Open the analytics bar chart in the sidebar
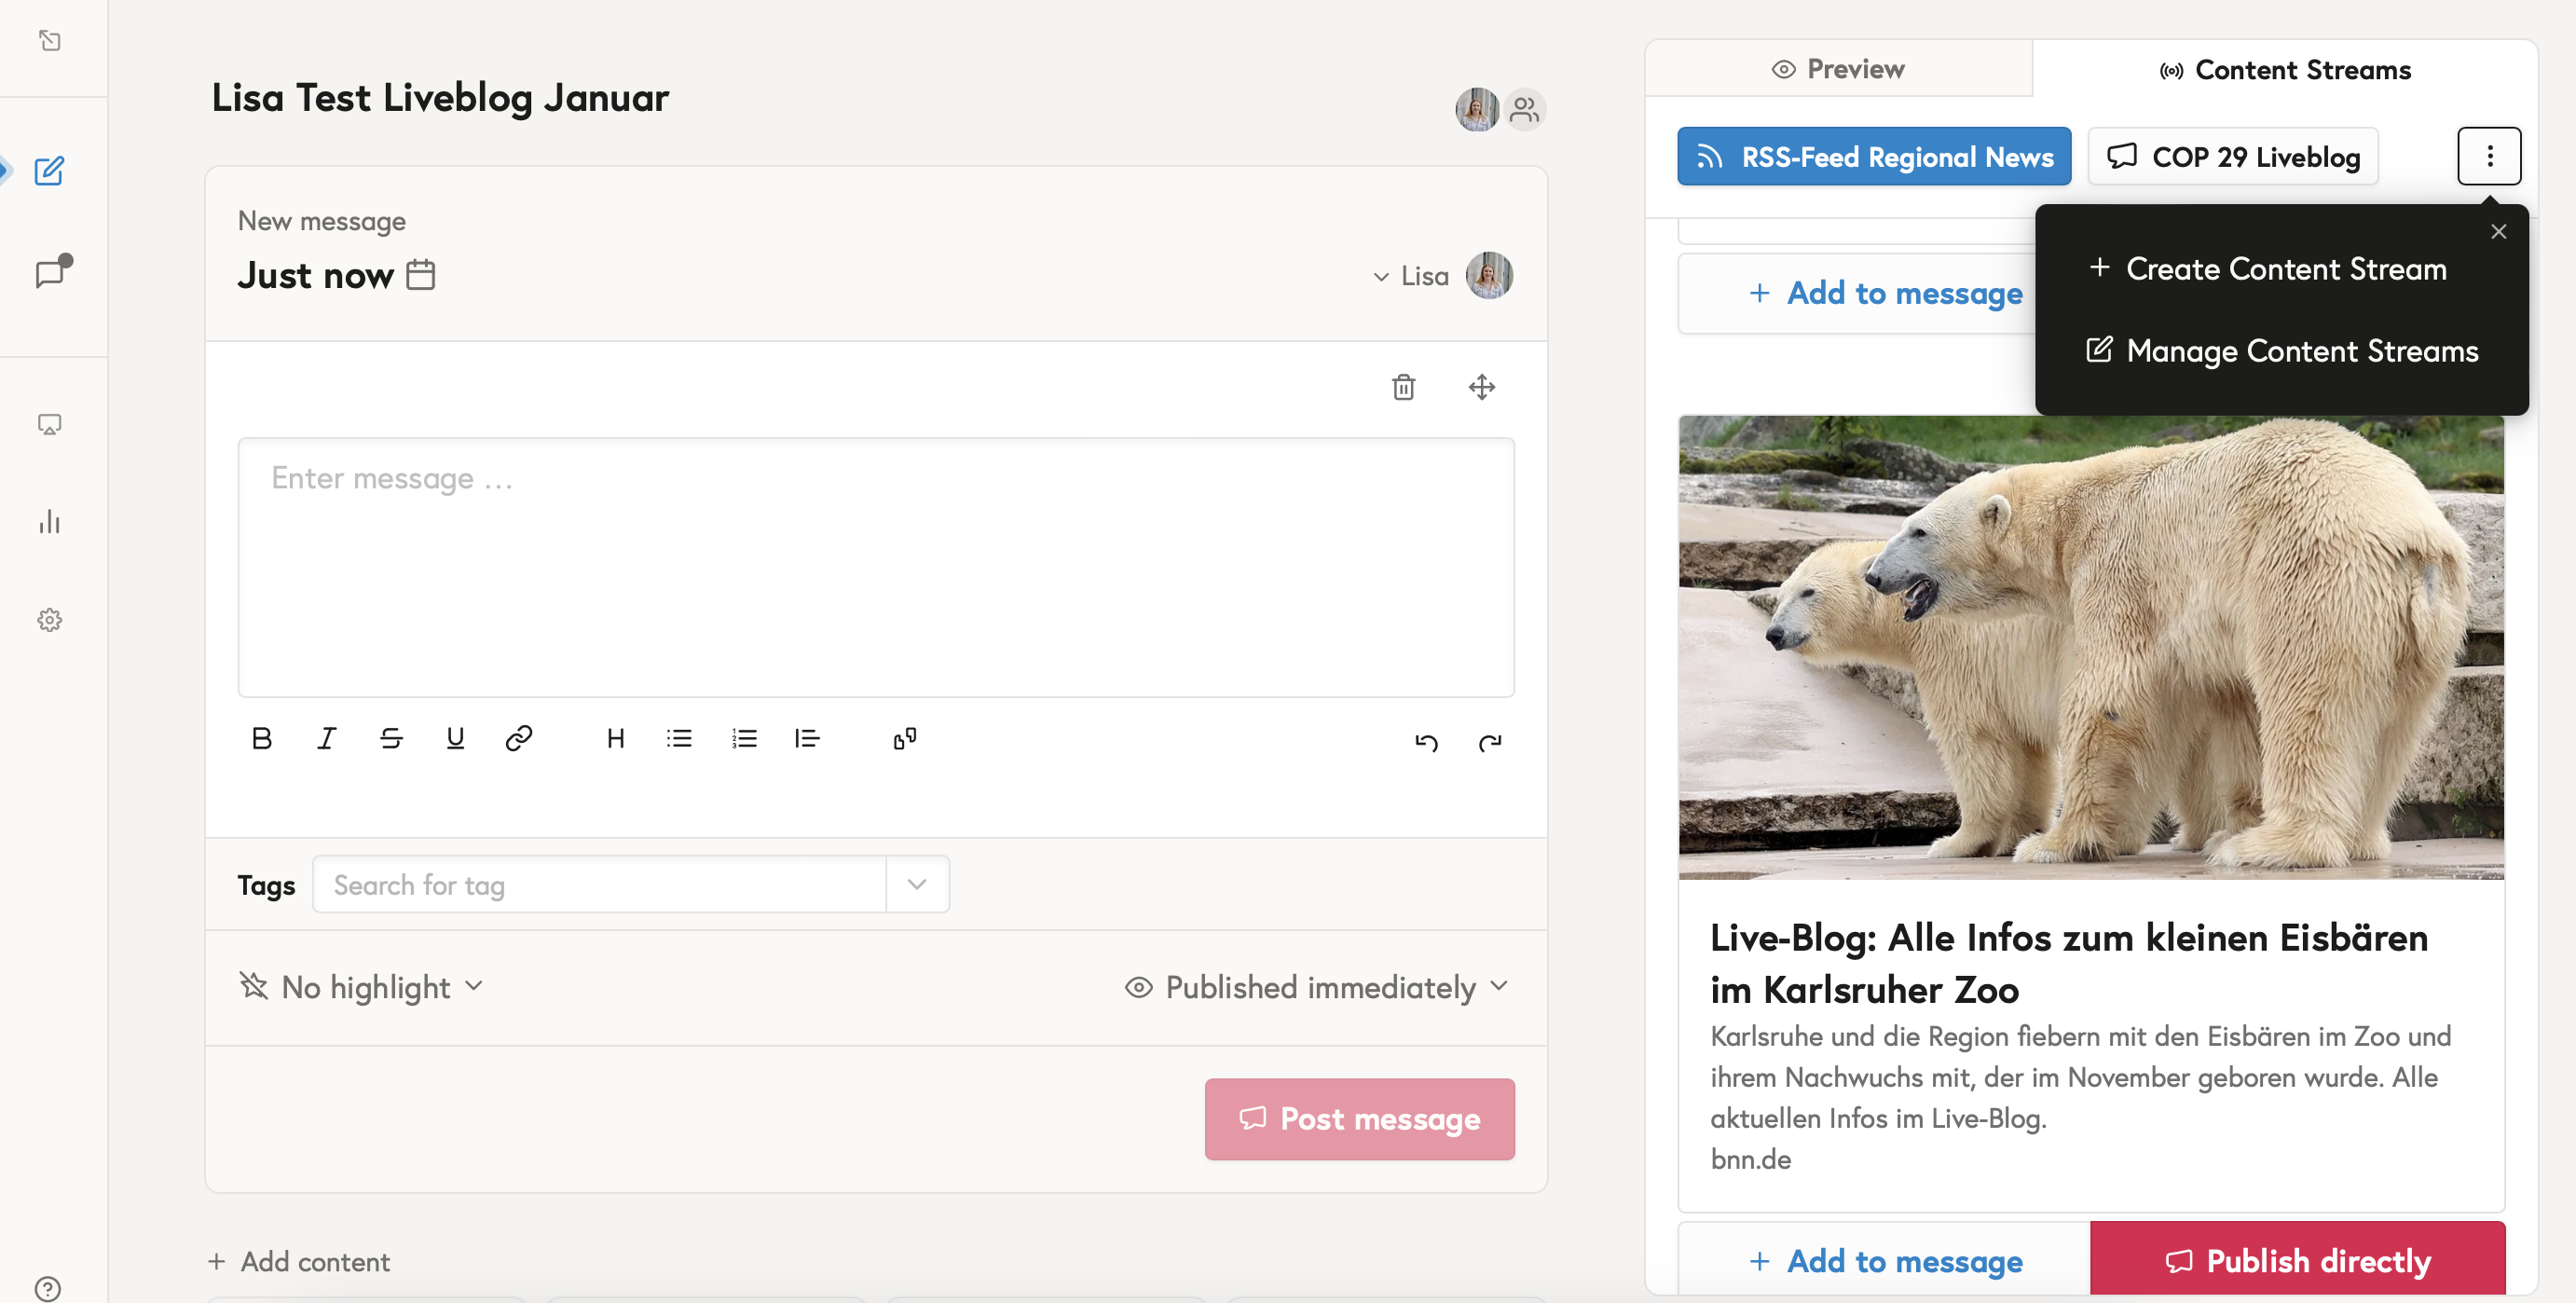 tap(50, 522)
